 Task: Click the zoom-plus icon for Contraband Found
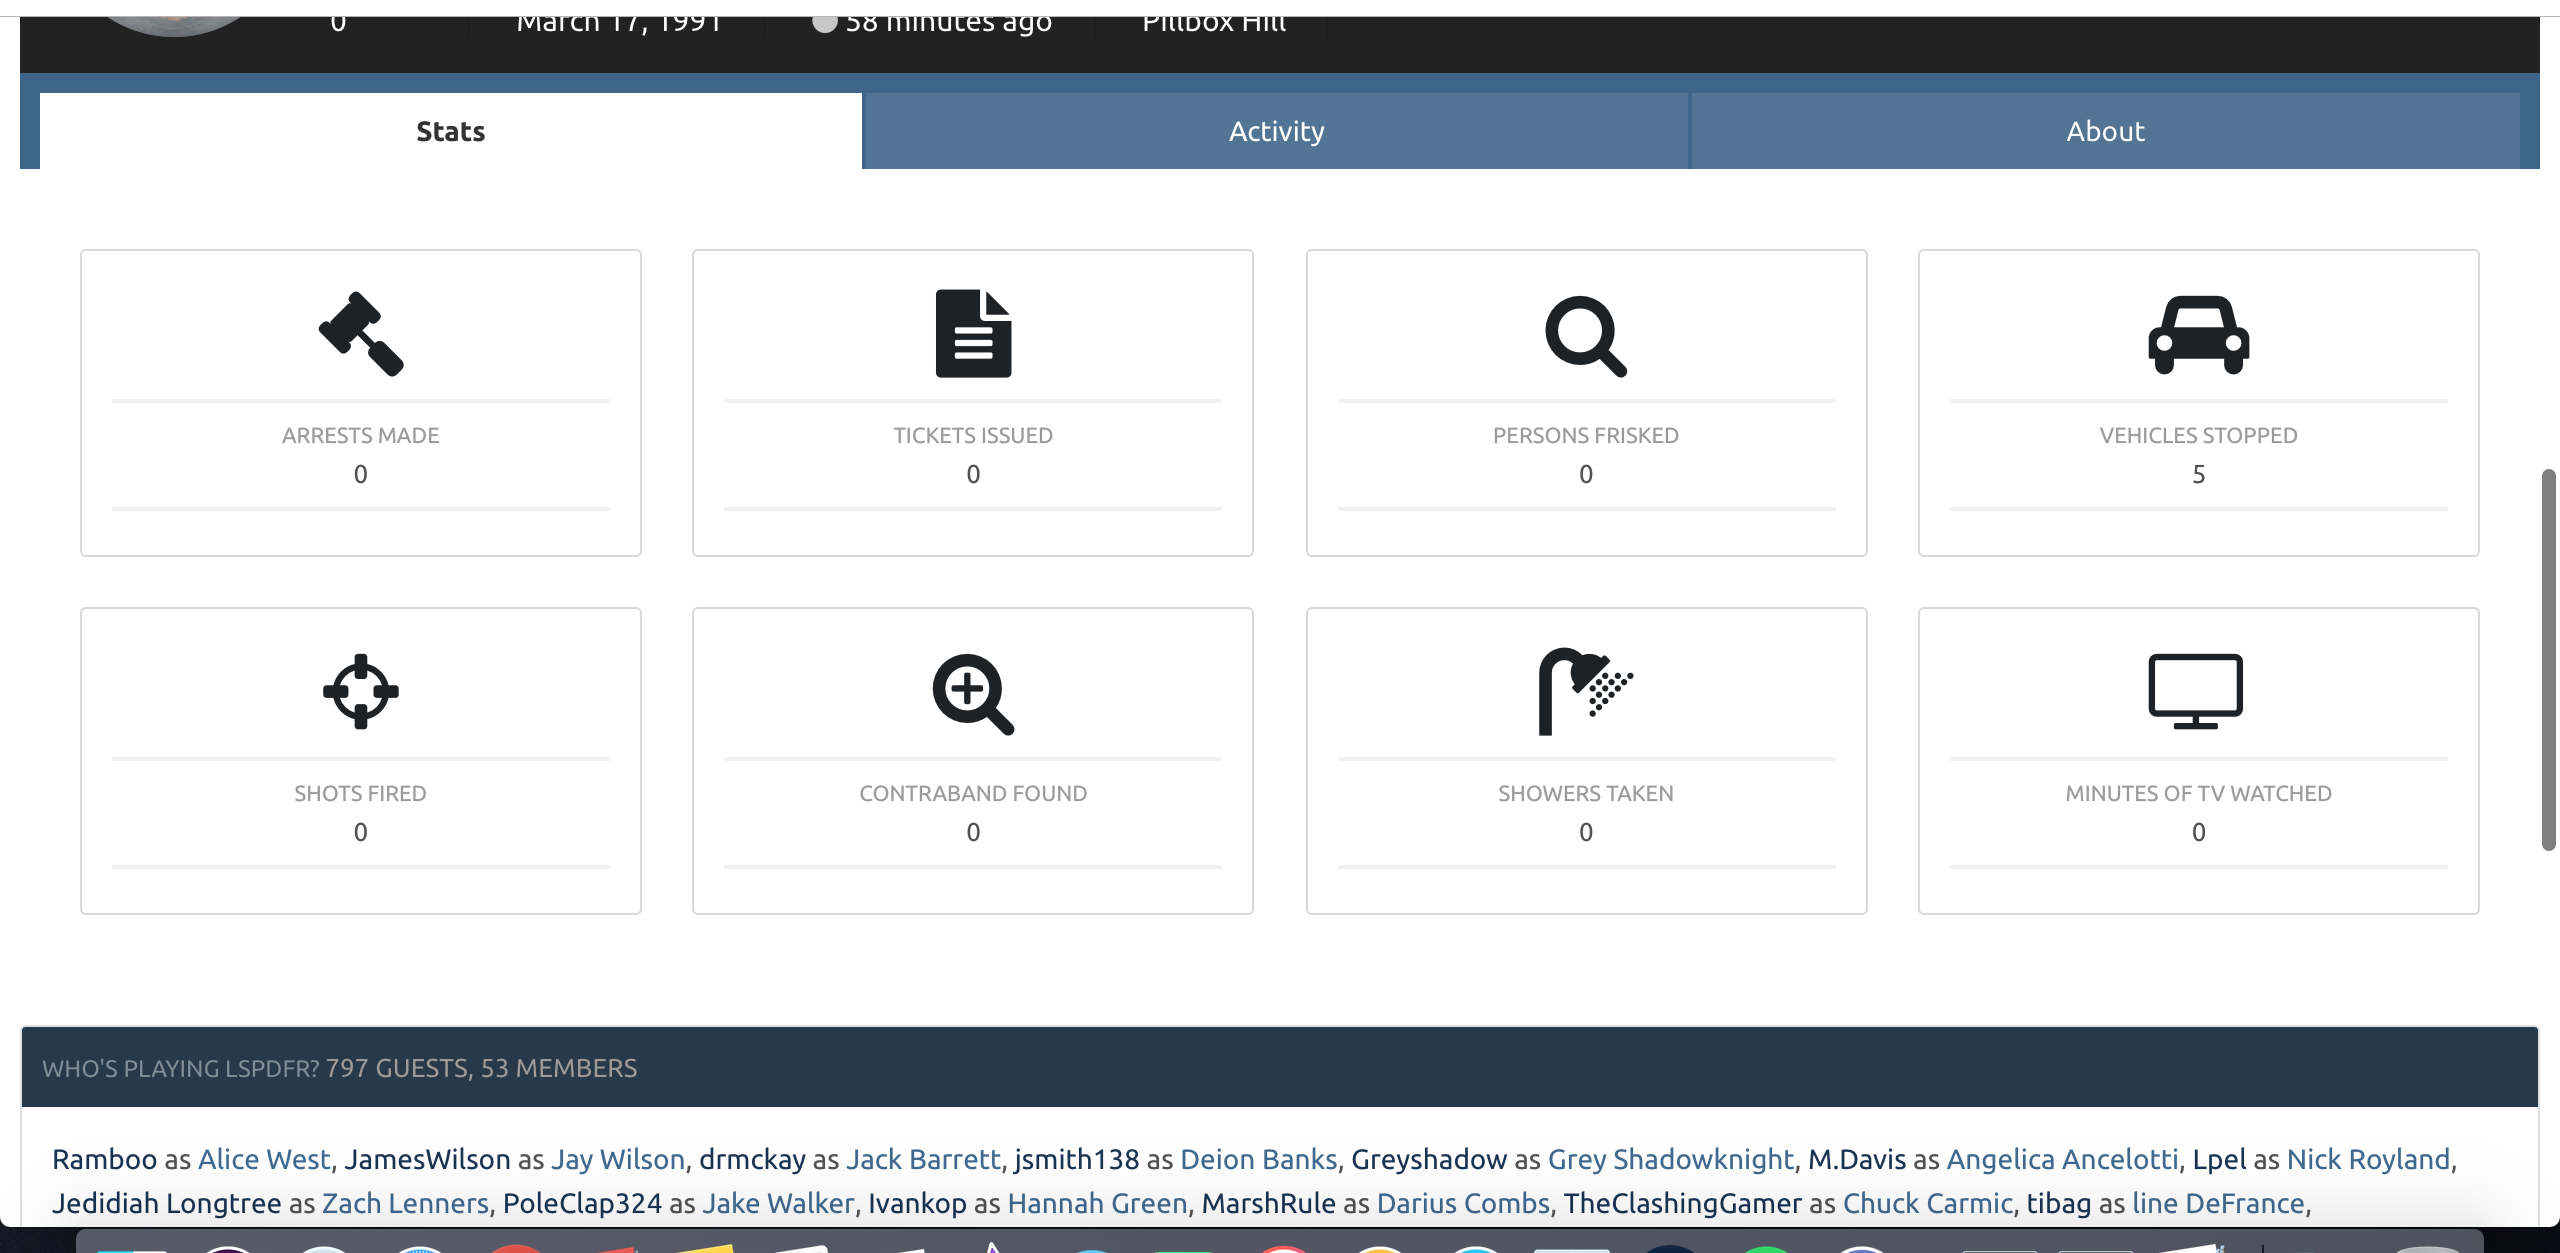[973, 693]
